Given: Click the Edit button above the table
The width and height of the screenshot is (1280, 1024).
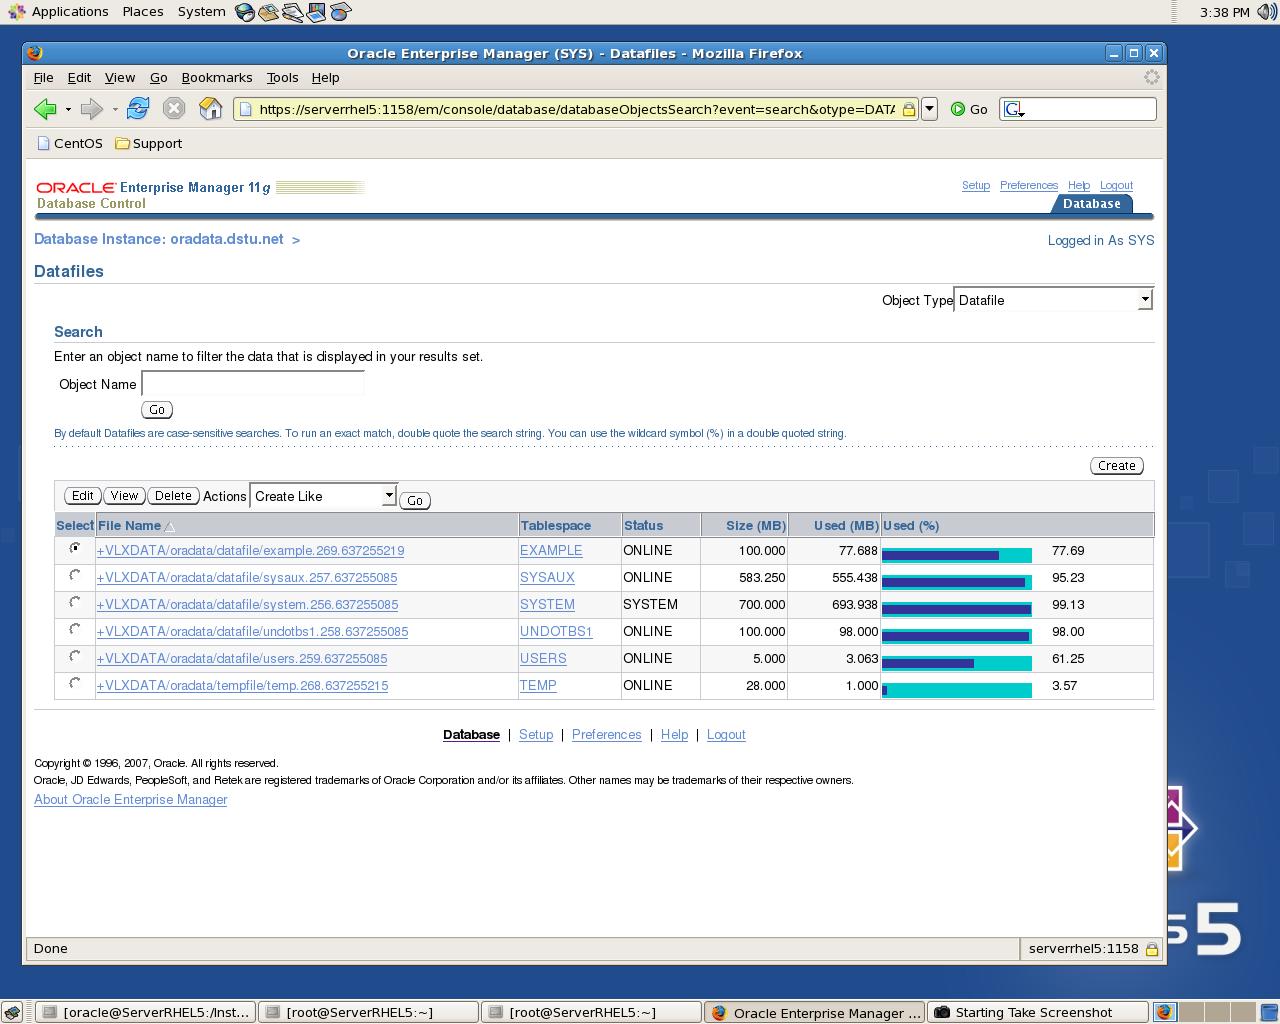Looking at the screenshot, I should tap(82, 496).
